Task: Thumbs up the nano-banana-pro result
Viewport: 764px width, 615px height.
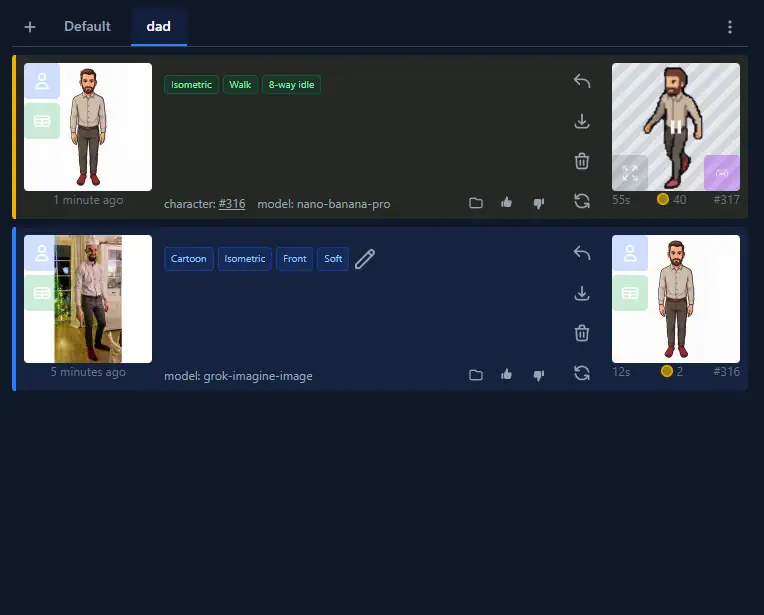Action: [x=507, y=203]
